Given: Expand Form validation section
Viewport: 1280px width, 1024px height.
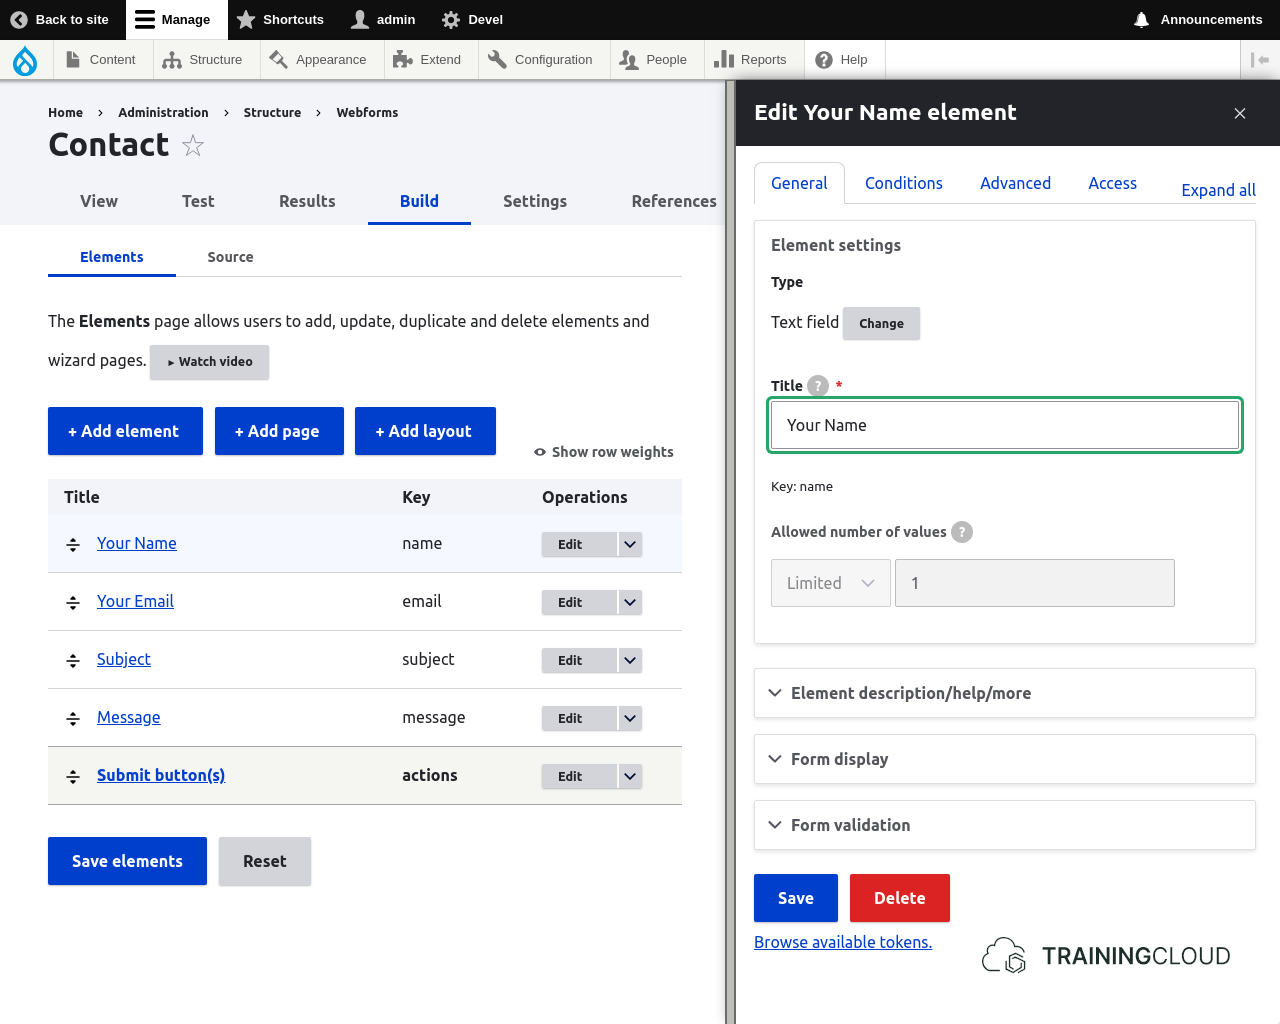Looking at the screenshot, I should [1005, 825].
